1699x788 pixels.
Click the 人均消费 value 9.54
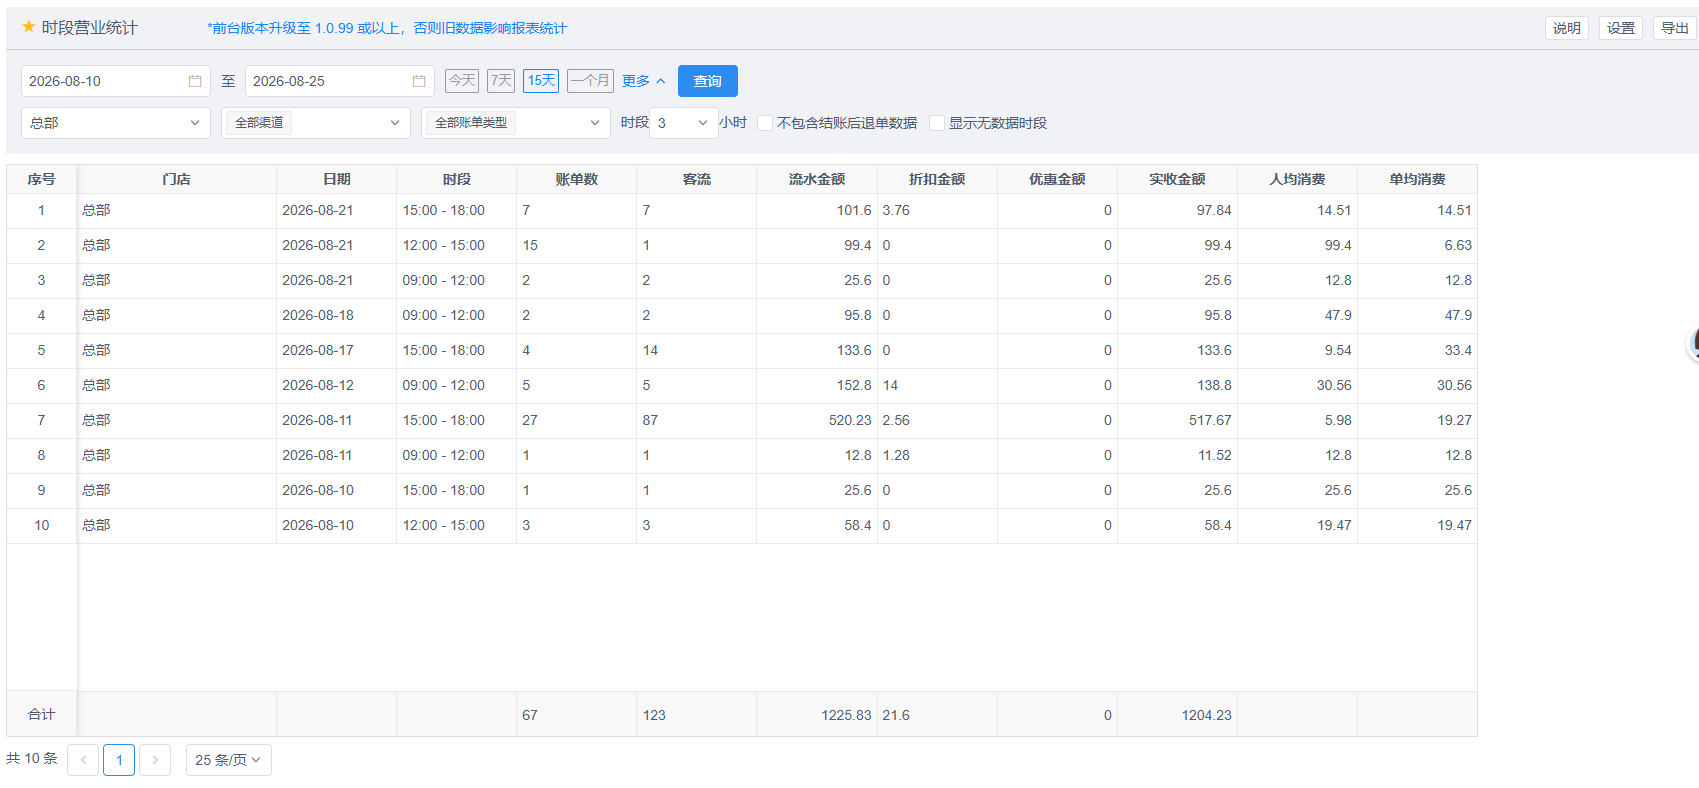(1338, 350)
